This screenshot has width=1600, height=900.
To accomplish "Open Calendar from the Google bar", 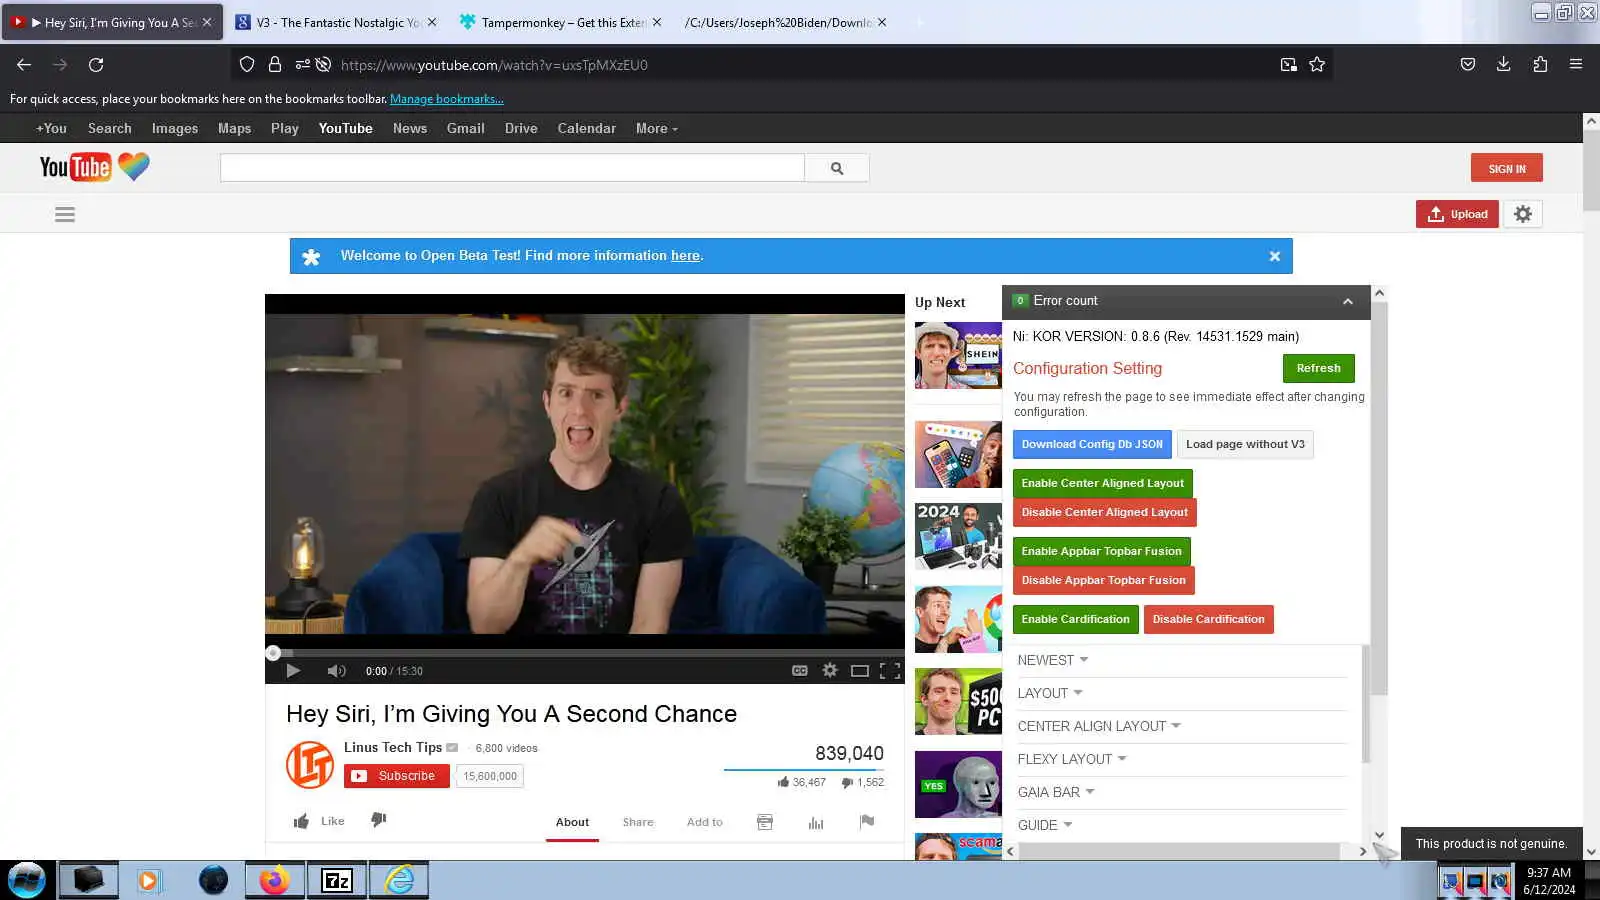I will pyautogui.click(x=587, y=128).
